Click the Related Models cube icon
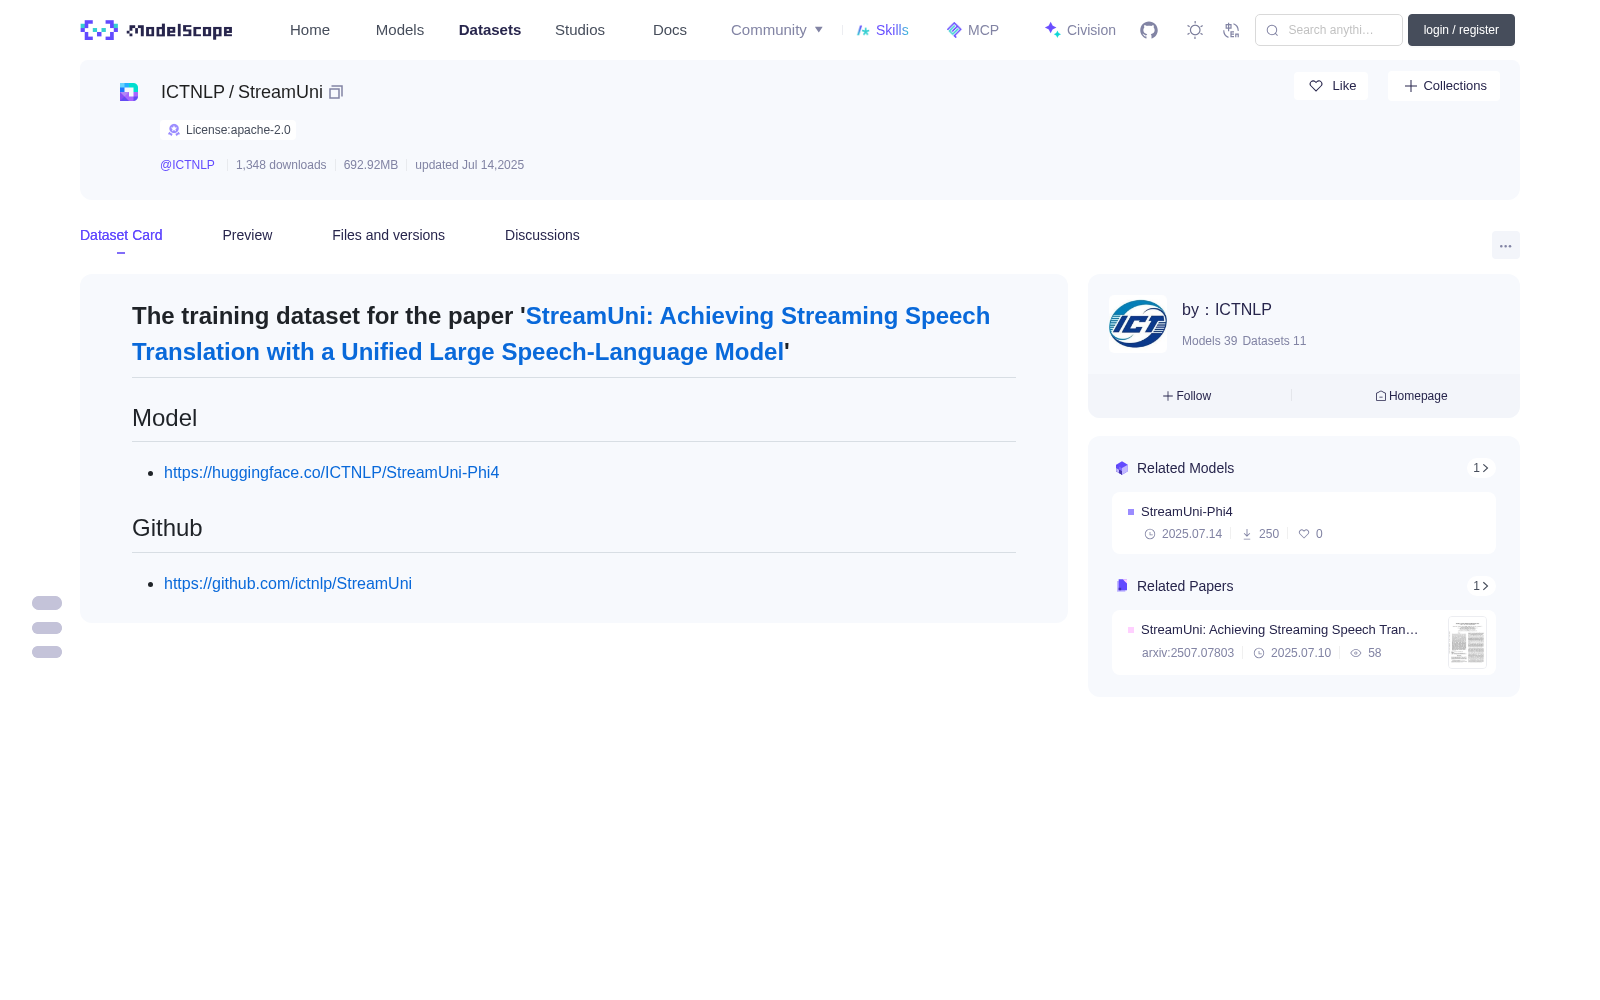 click(1122, 468)
